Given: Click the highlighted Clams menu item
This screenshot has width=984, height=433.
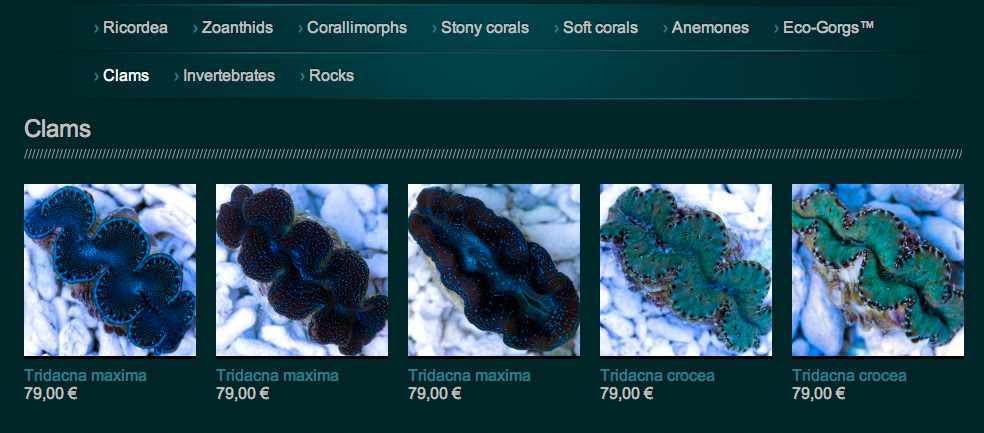Looking at the screenshot, I should point(126,75).
